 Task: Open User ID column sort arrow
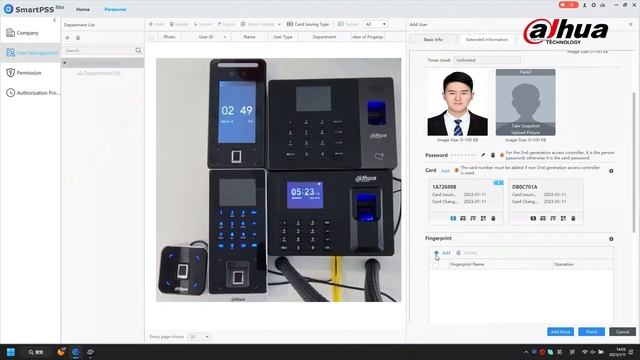click(224, 37)
